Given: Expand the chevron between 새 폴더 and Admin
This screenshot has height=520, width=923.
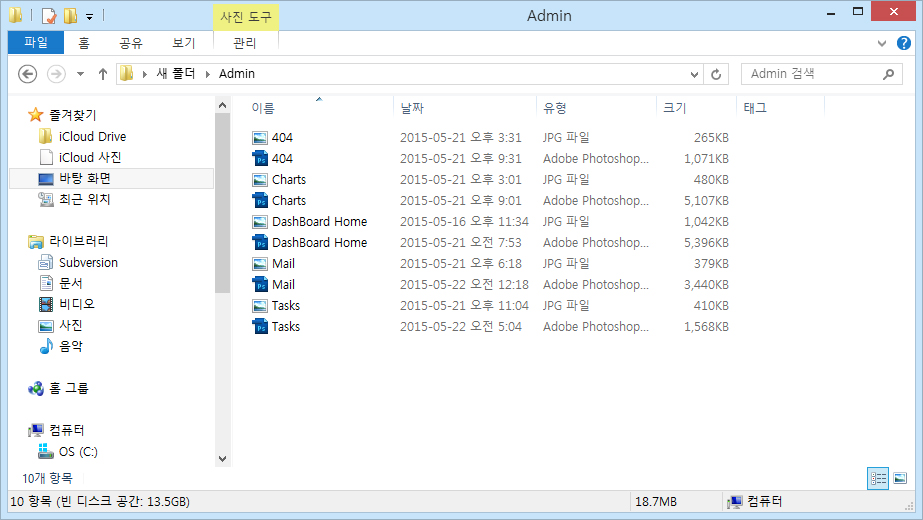Looking at the screenshot, I should click(207, 74).
